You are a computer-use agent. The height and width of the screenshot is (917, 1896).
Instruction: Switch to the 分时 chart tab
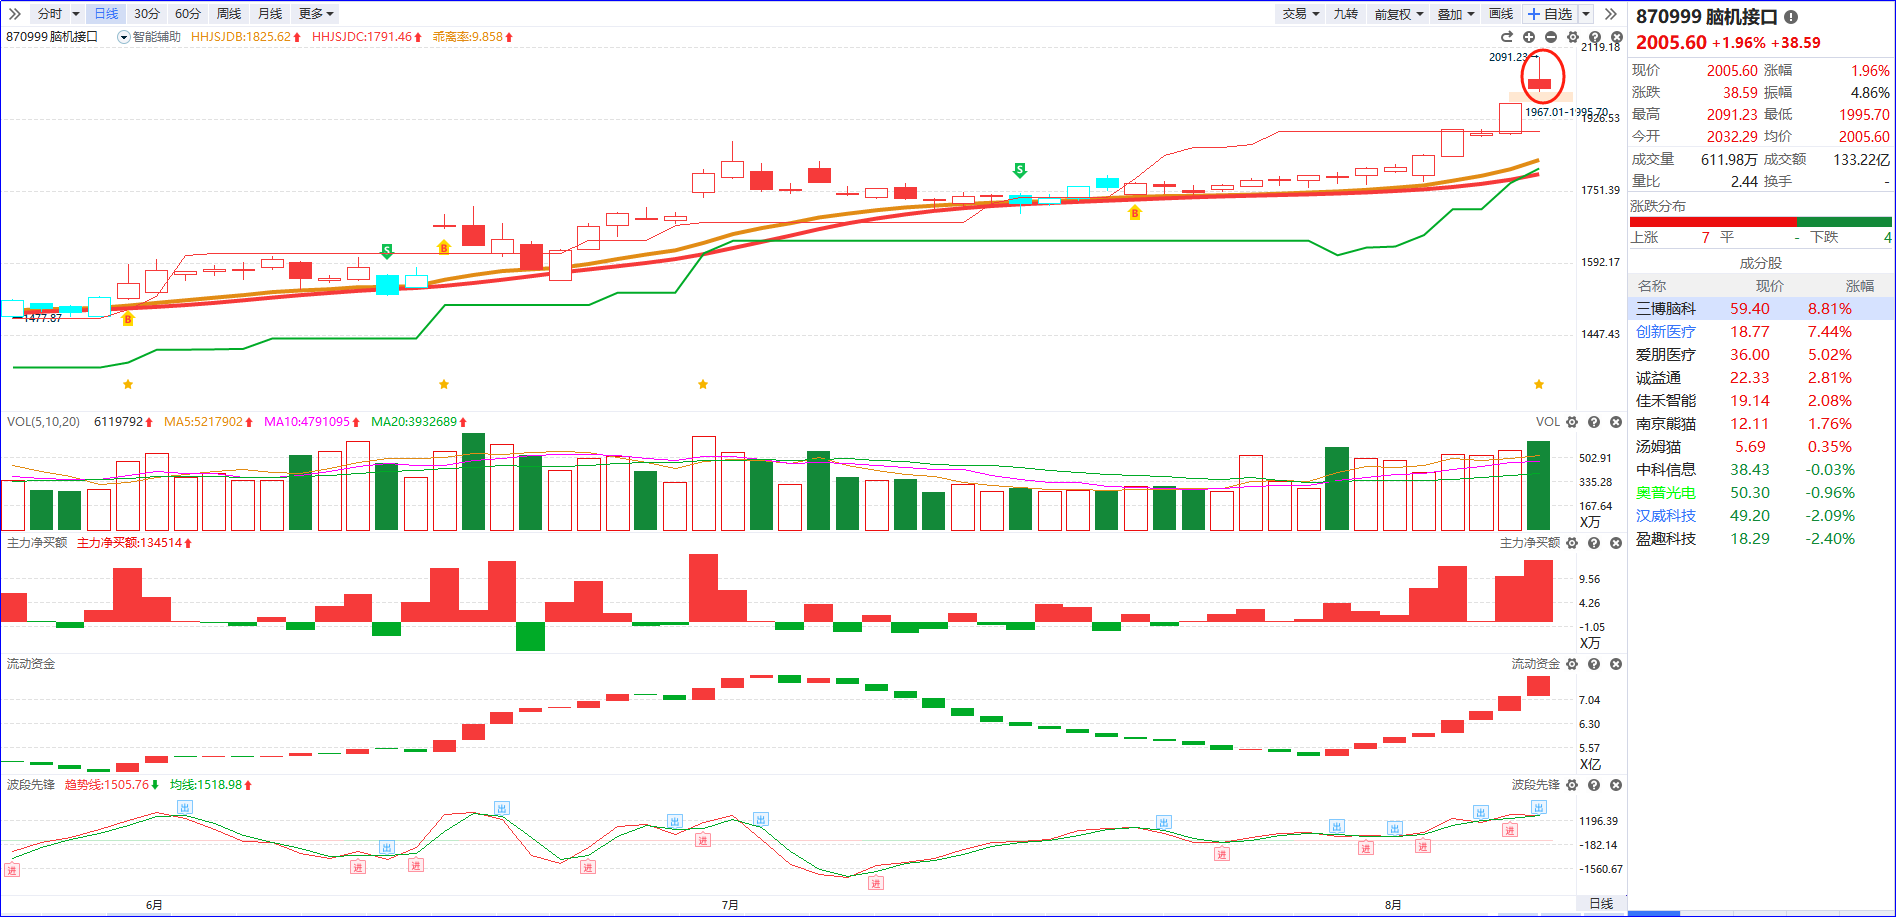coord(49,14)
